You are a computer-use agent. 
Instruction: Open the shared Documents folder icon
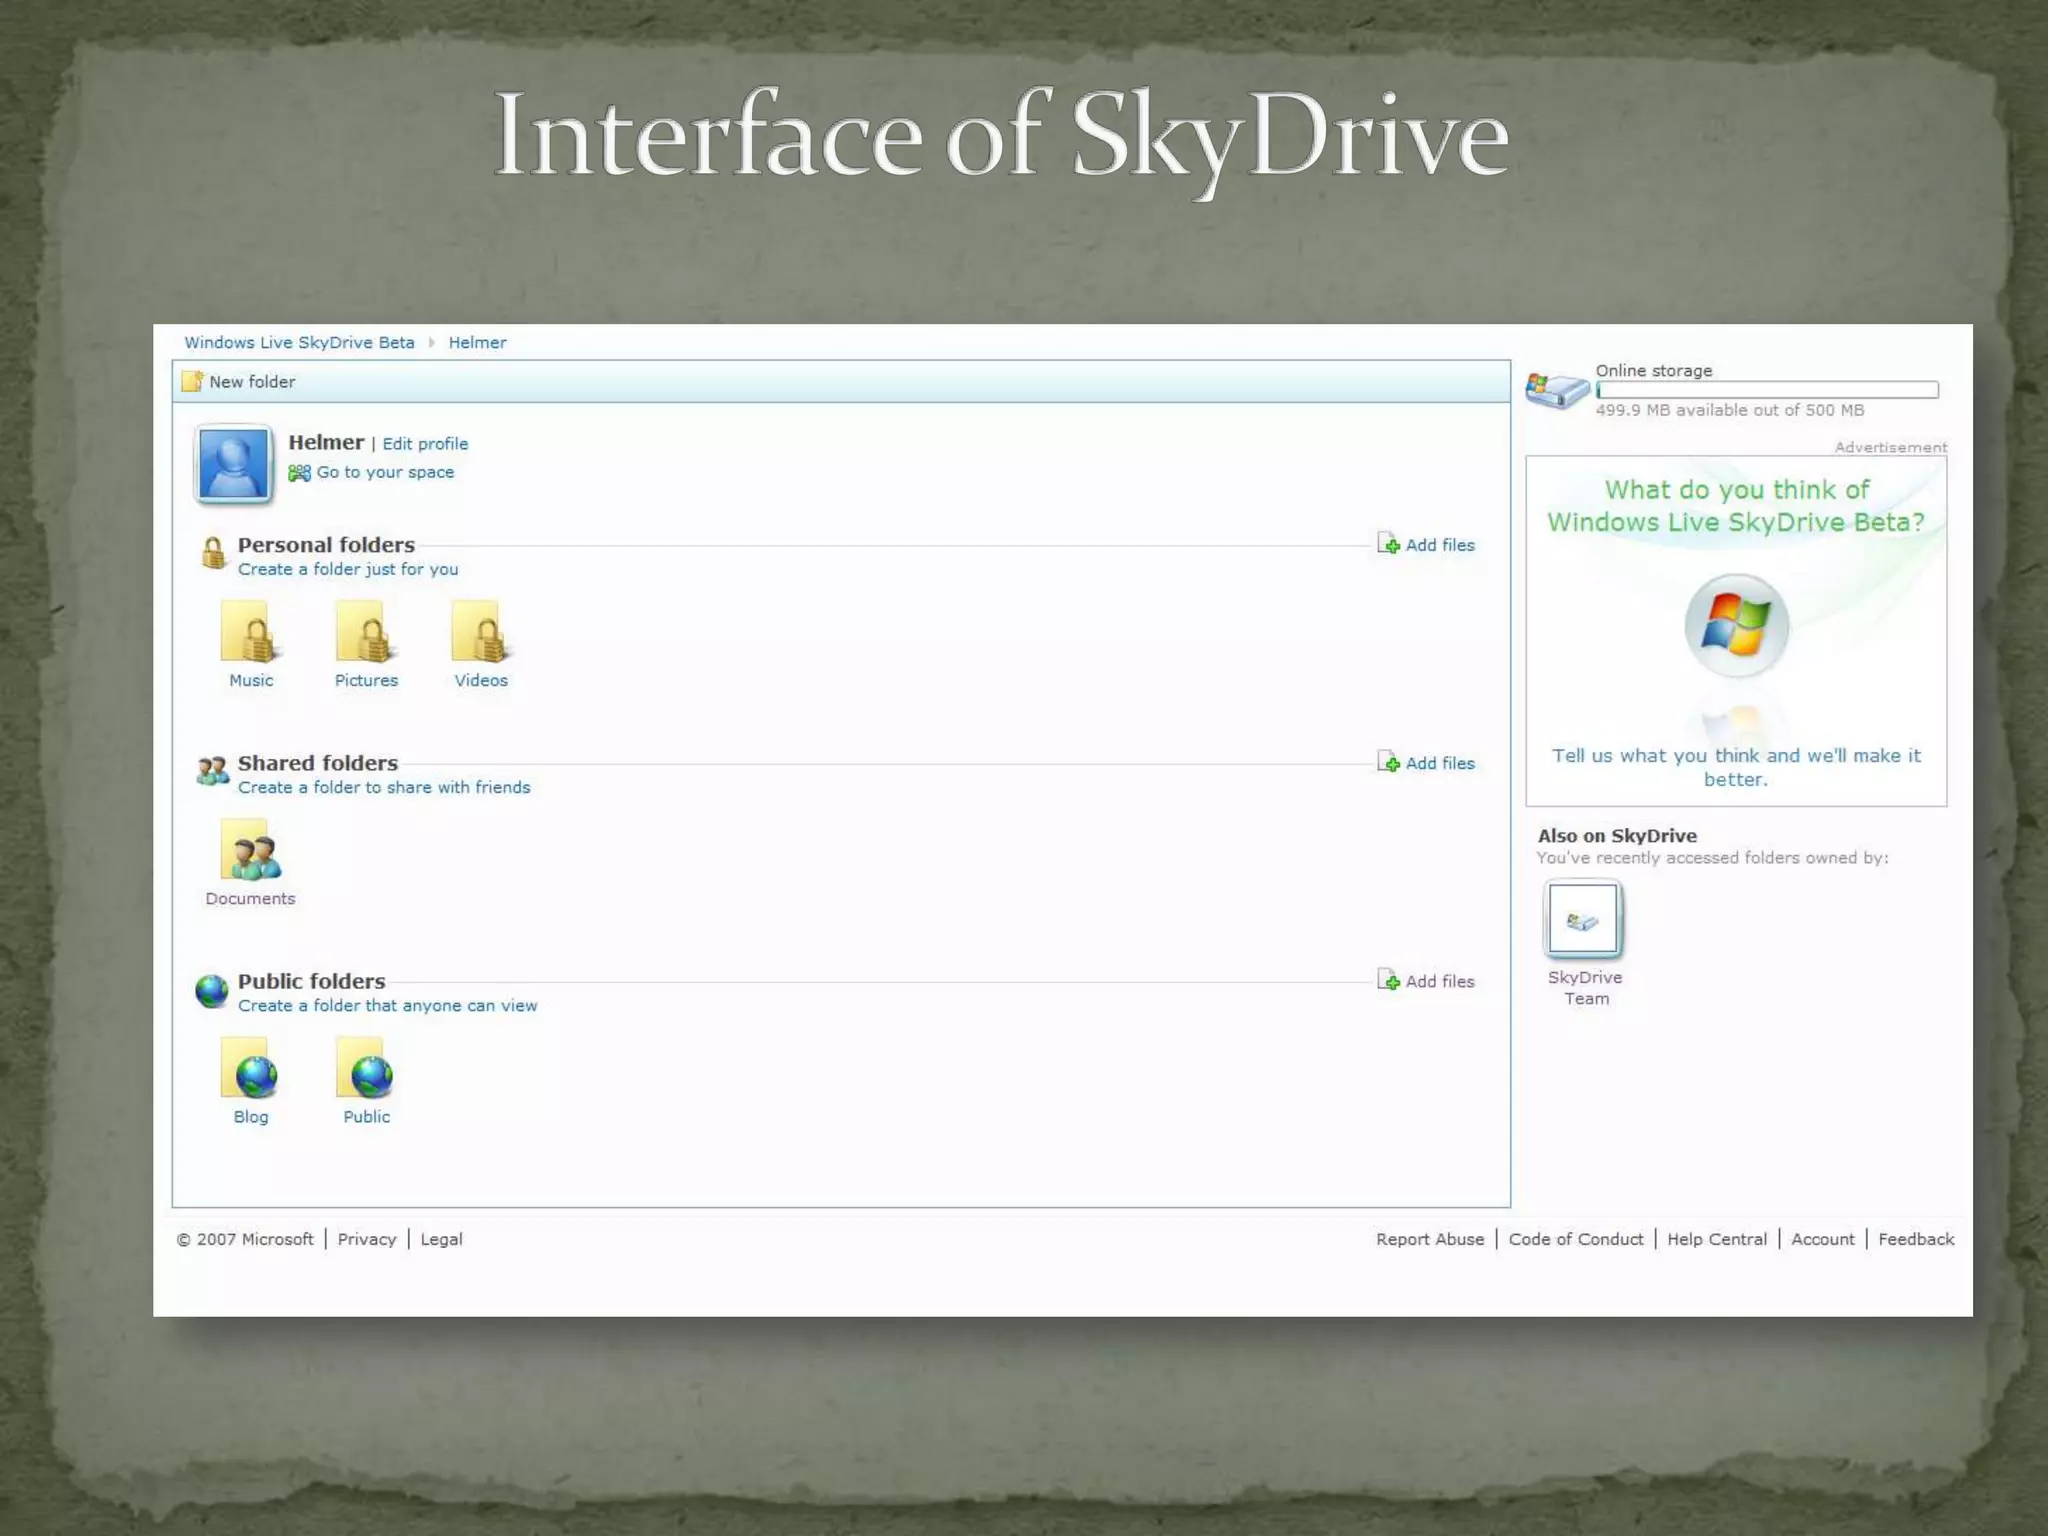tap(250, 852)
